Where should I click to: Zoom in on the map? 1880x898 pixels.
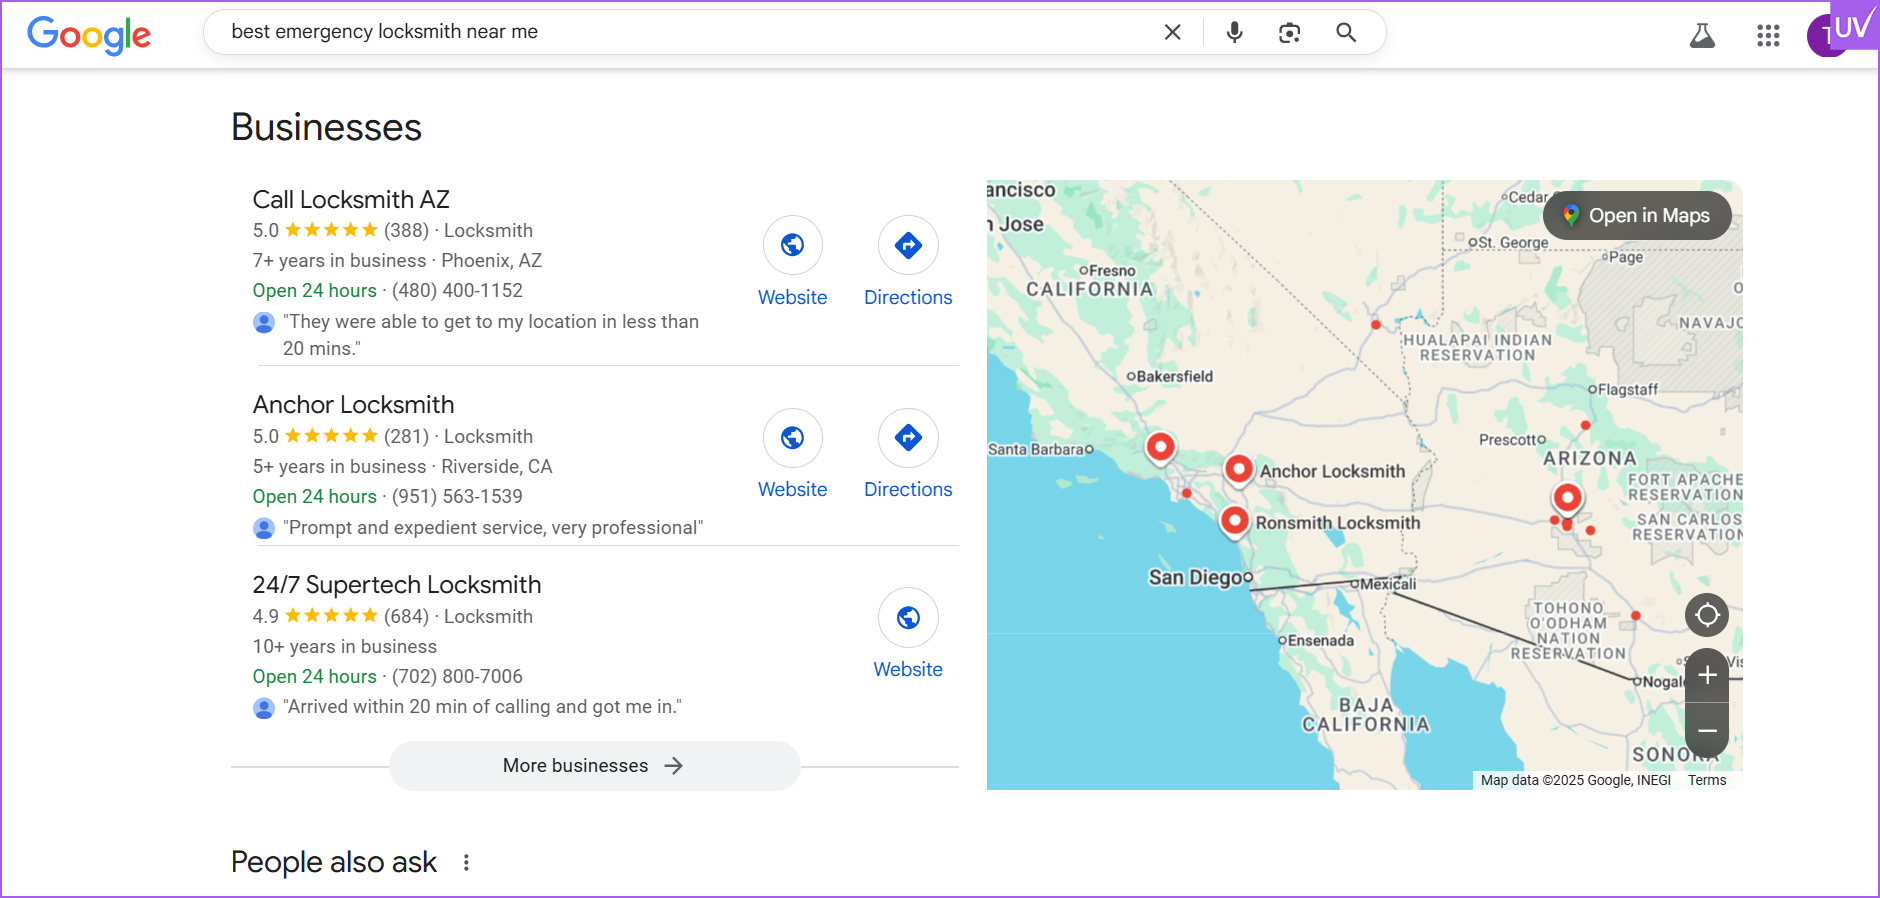(x=1706, y=675)
